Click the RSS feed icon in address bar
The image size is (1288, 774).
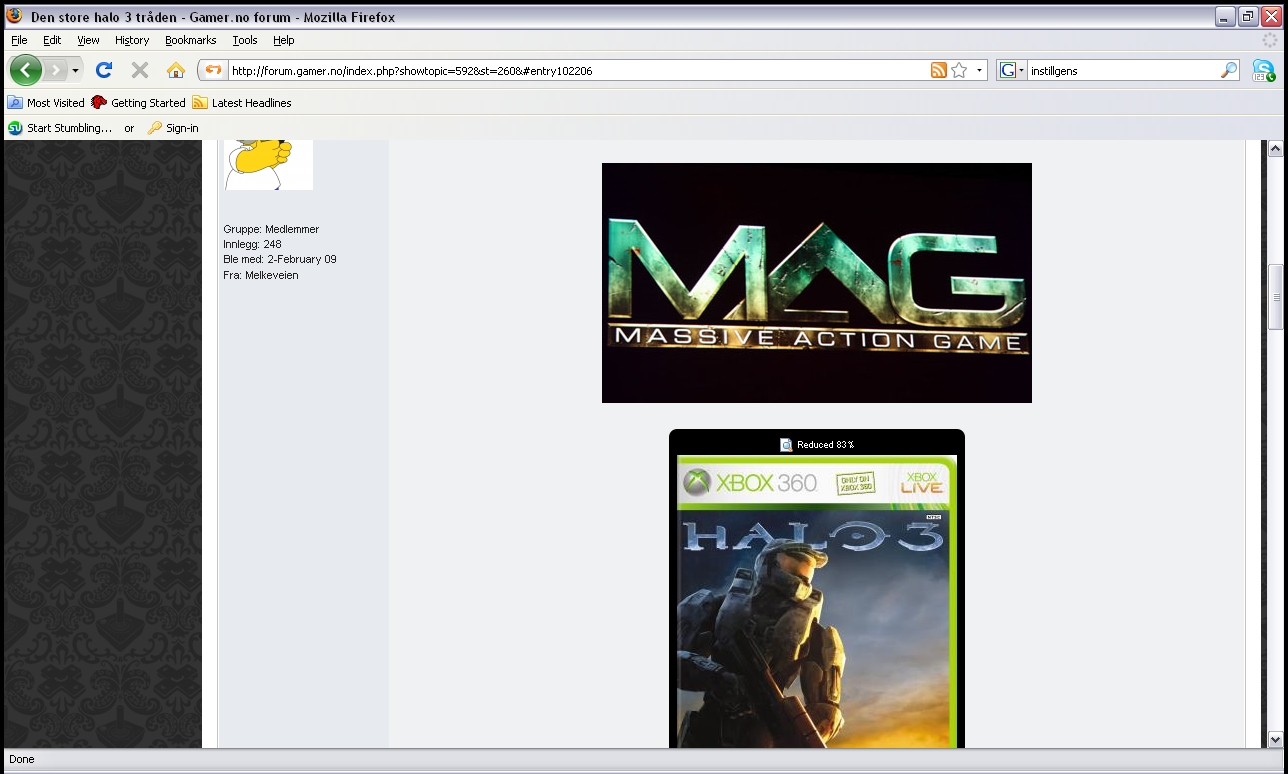click(938, 70)
